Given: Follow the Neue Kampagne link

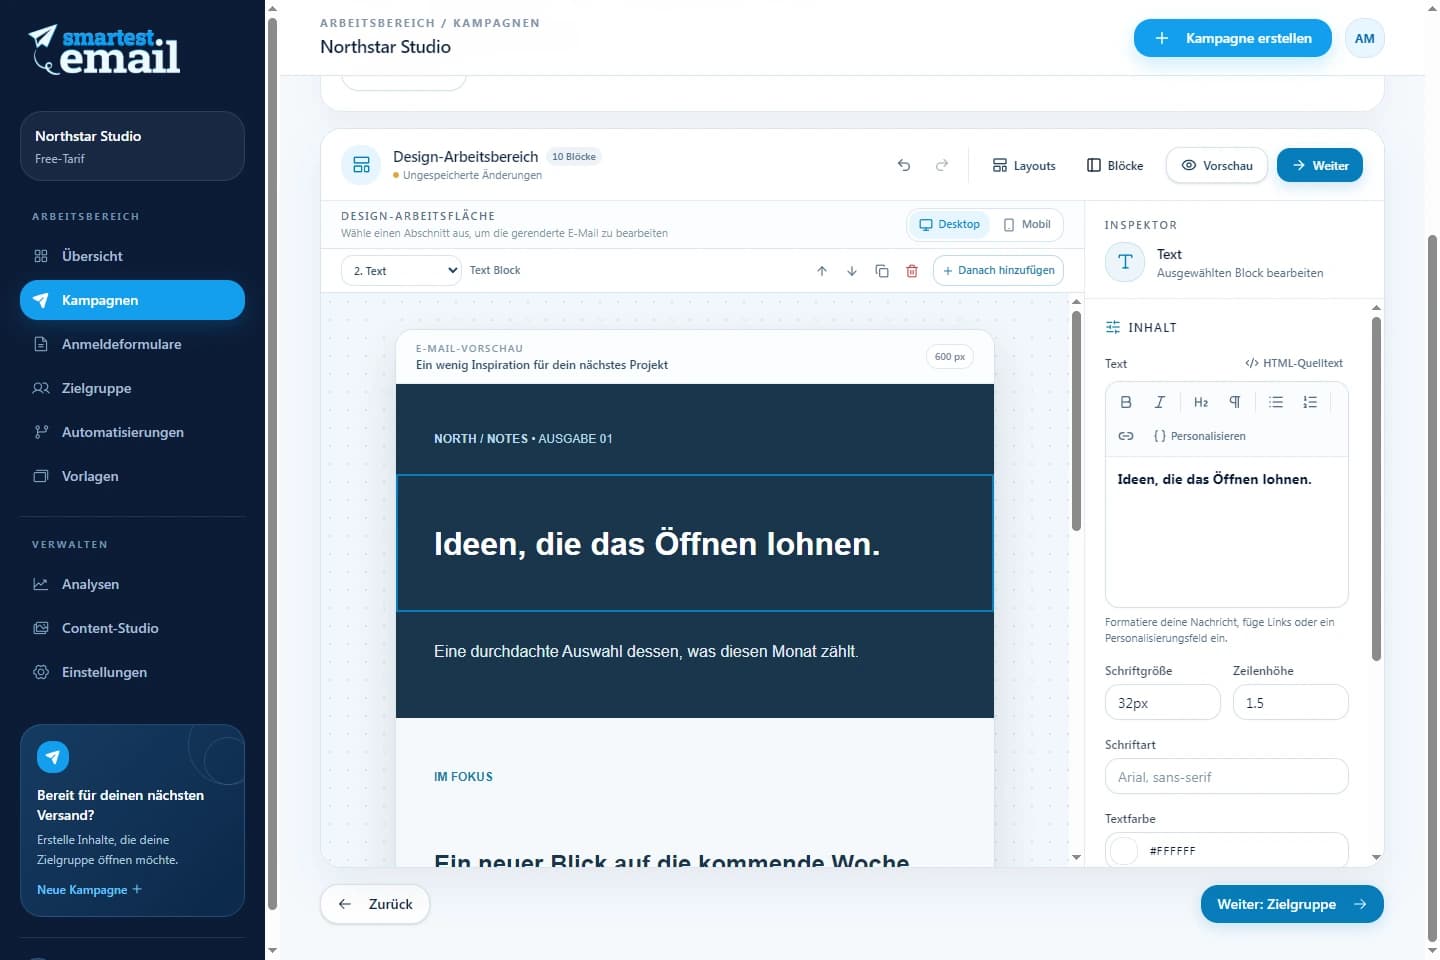Looking at the screenshot, I should (89, 890).
